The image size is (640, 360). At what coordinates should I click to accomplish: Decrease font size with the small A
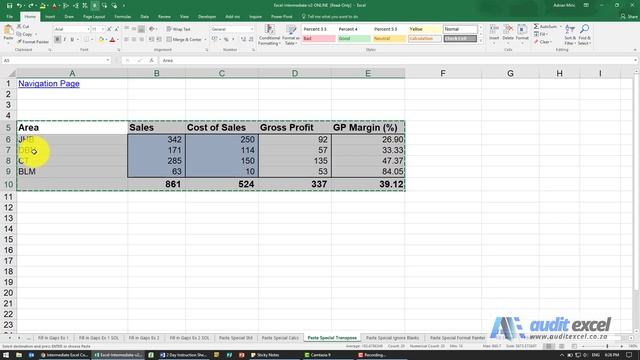pyautogui.click(x=116, y=29)
